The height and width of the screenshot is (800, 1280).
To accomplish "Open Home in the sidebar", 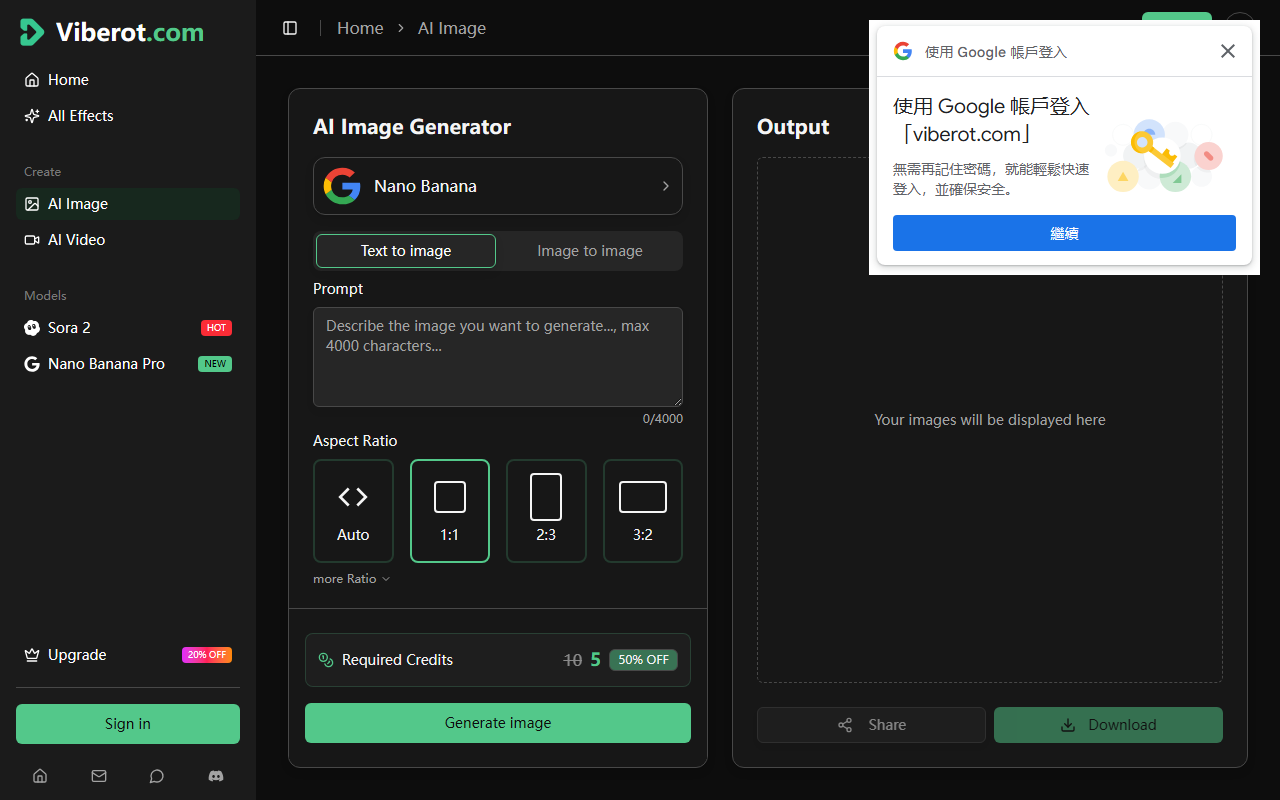I will 128,80.
